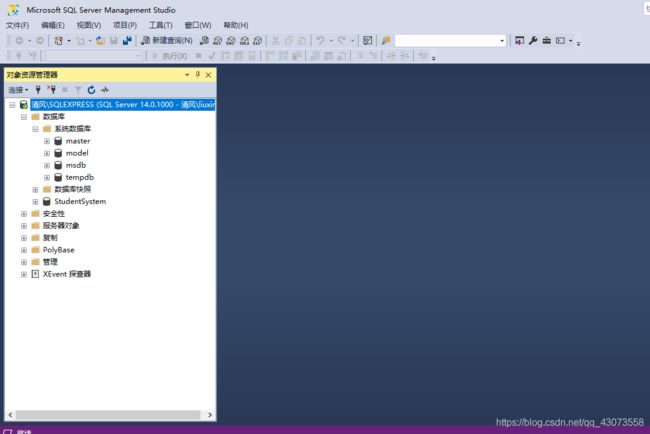Open the 连接 (Connect) dropdown in Object Explorer
Screen dimensions: 650x434
click(x=18, y=90)
